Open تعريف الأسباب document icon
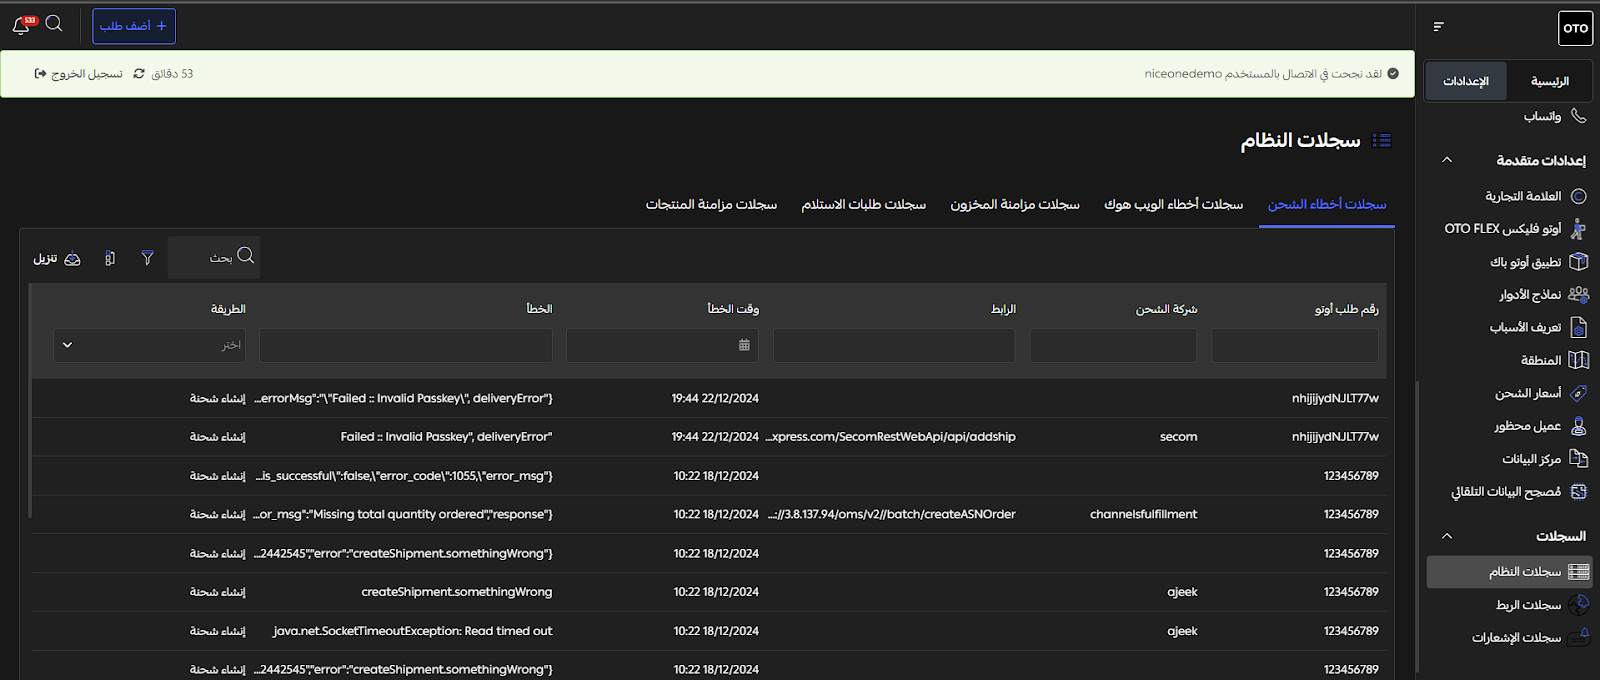 coord(1579,327)
